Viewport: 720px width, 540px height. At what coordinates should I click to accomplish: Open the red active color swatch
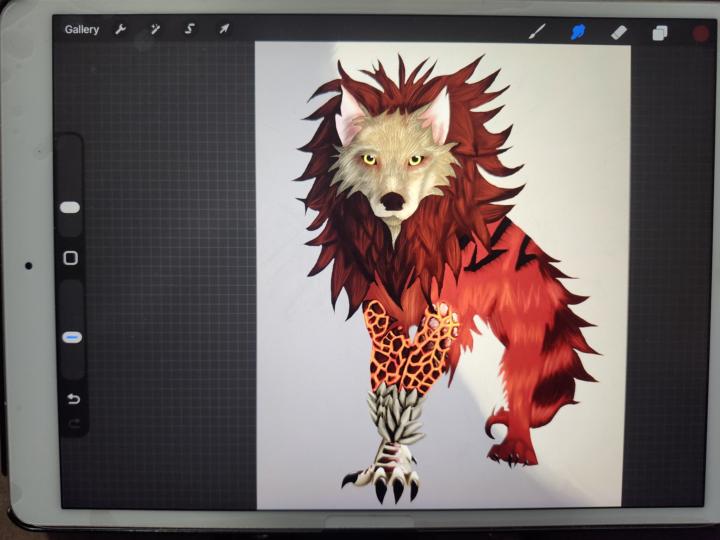[700, 33]
